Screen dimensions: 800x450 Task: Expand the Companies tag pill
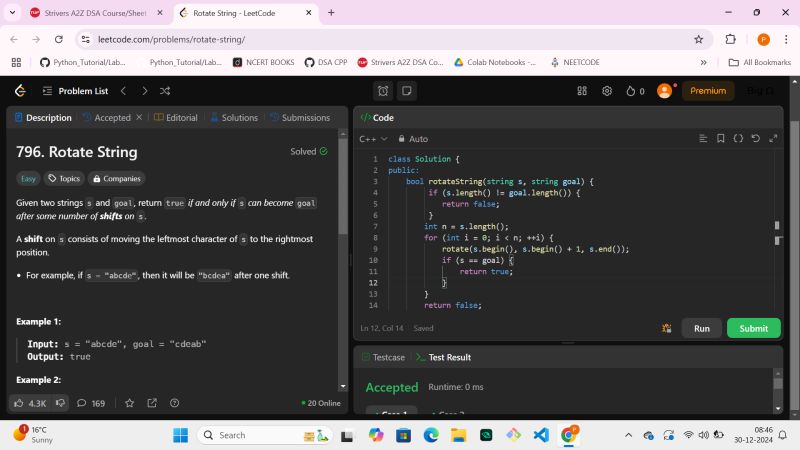(x=117, y=179)
